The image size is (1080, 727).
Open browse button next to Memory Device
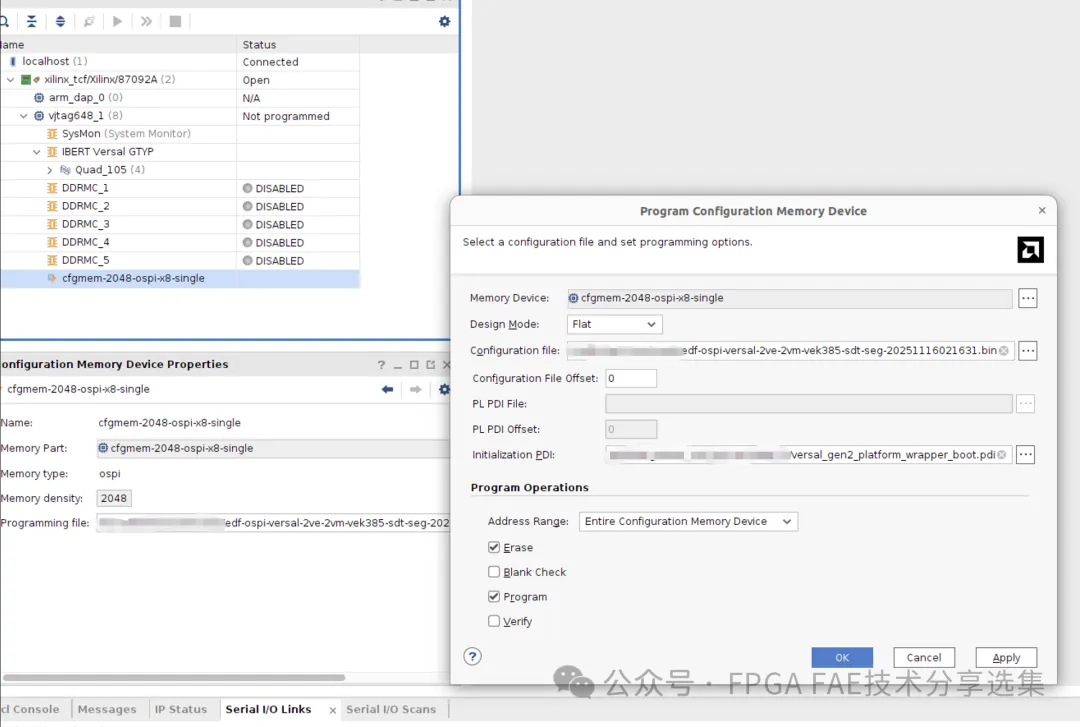click(x=1027, y=298)
